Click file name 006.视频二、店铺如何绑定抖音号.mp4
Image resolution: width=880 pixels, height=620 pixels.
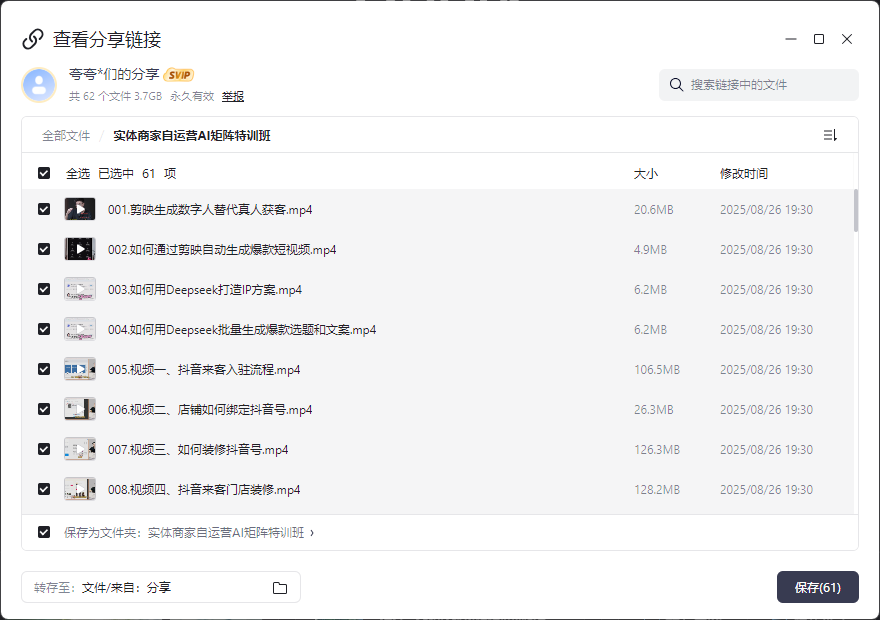(x=210, y=410)
